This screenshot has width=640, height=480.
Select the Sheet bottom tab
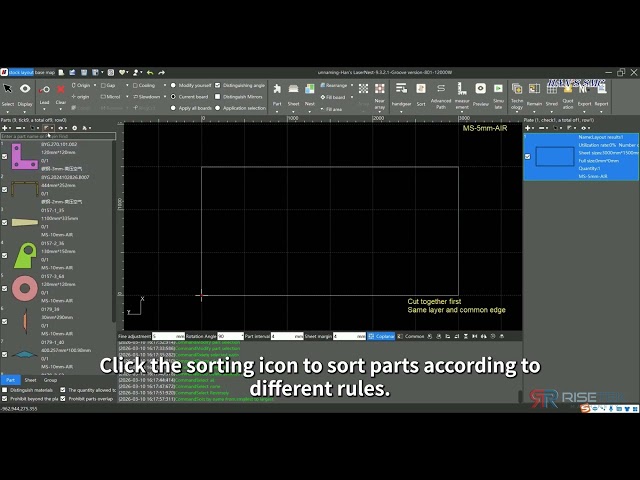coord(31,380)
